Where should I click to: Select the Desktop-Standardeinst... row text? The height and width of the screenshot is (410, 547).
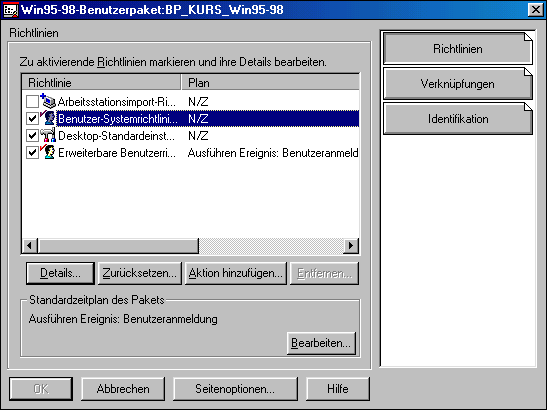pos(117,136)
